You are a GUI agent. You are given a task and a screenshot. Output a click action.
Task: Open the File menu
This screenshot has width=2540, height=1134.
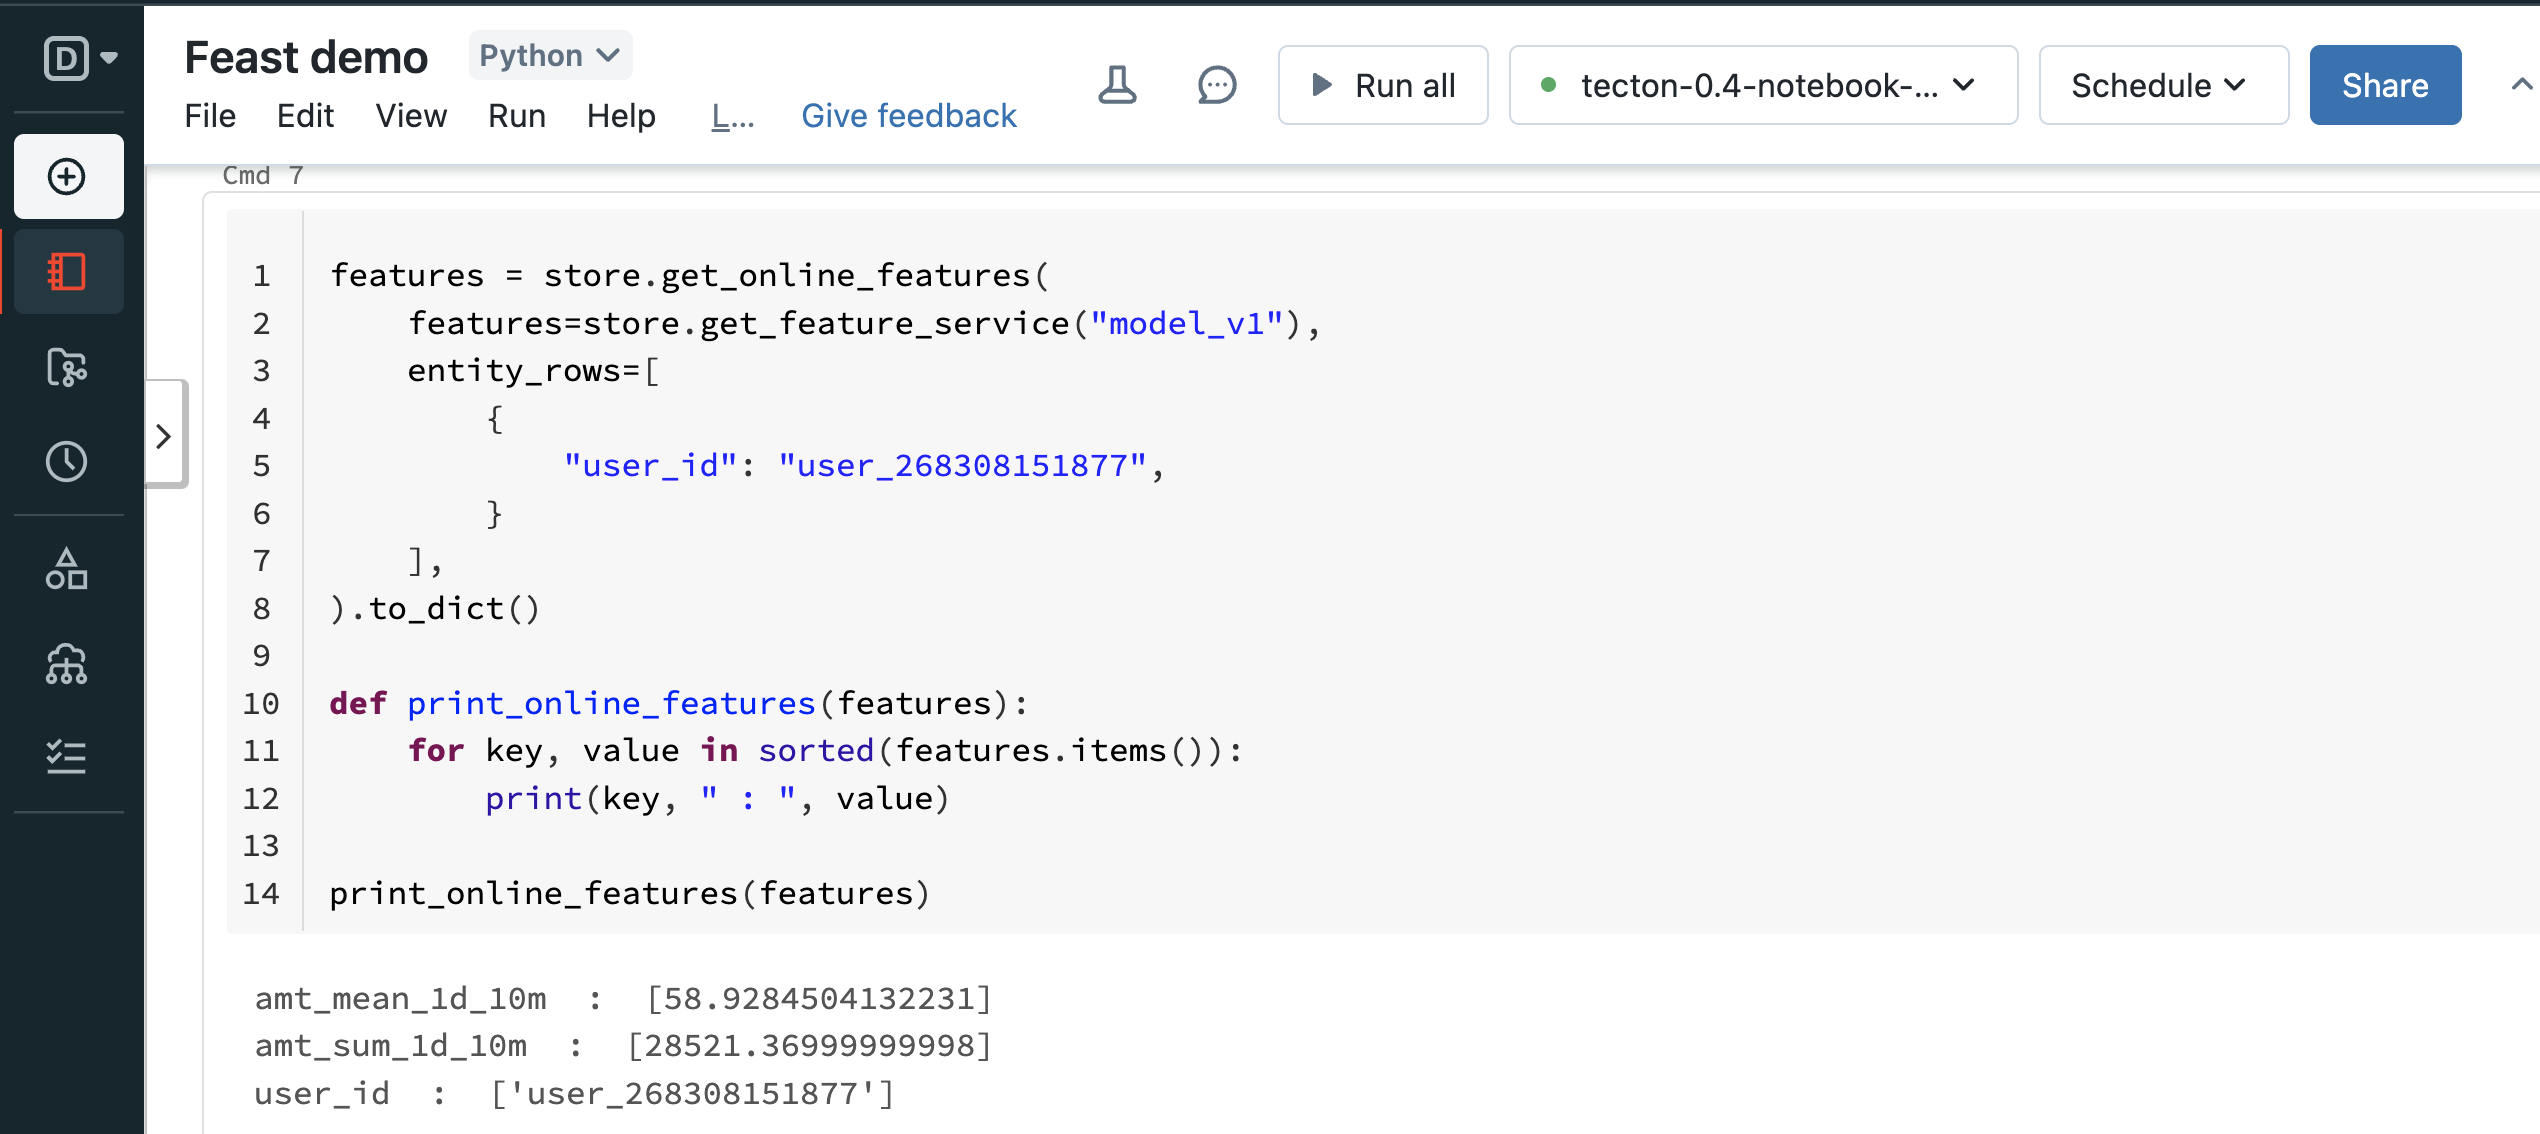(210, 116)
